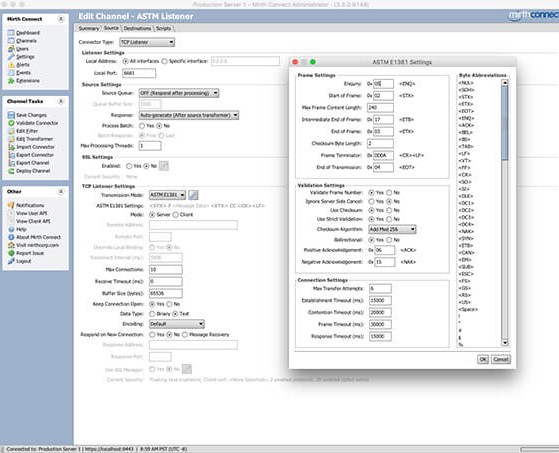This screenshot has height=453, width=559.
Task: Open Settings wrench icon in sidebar
Action: point(11,57)
